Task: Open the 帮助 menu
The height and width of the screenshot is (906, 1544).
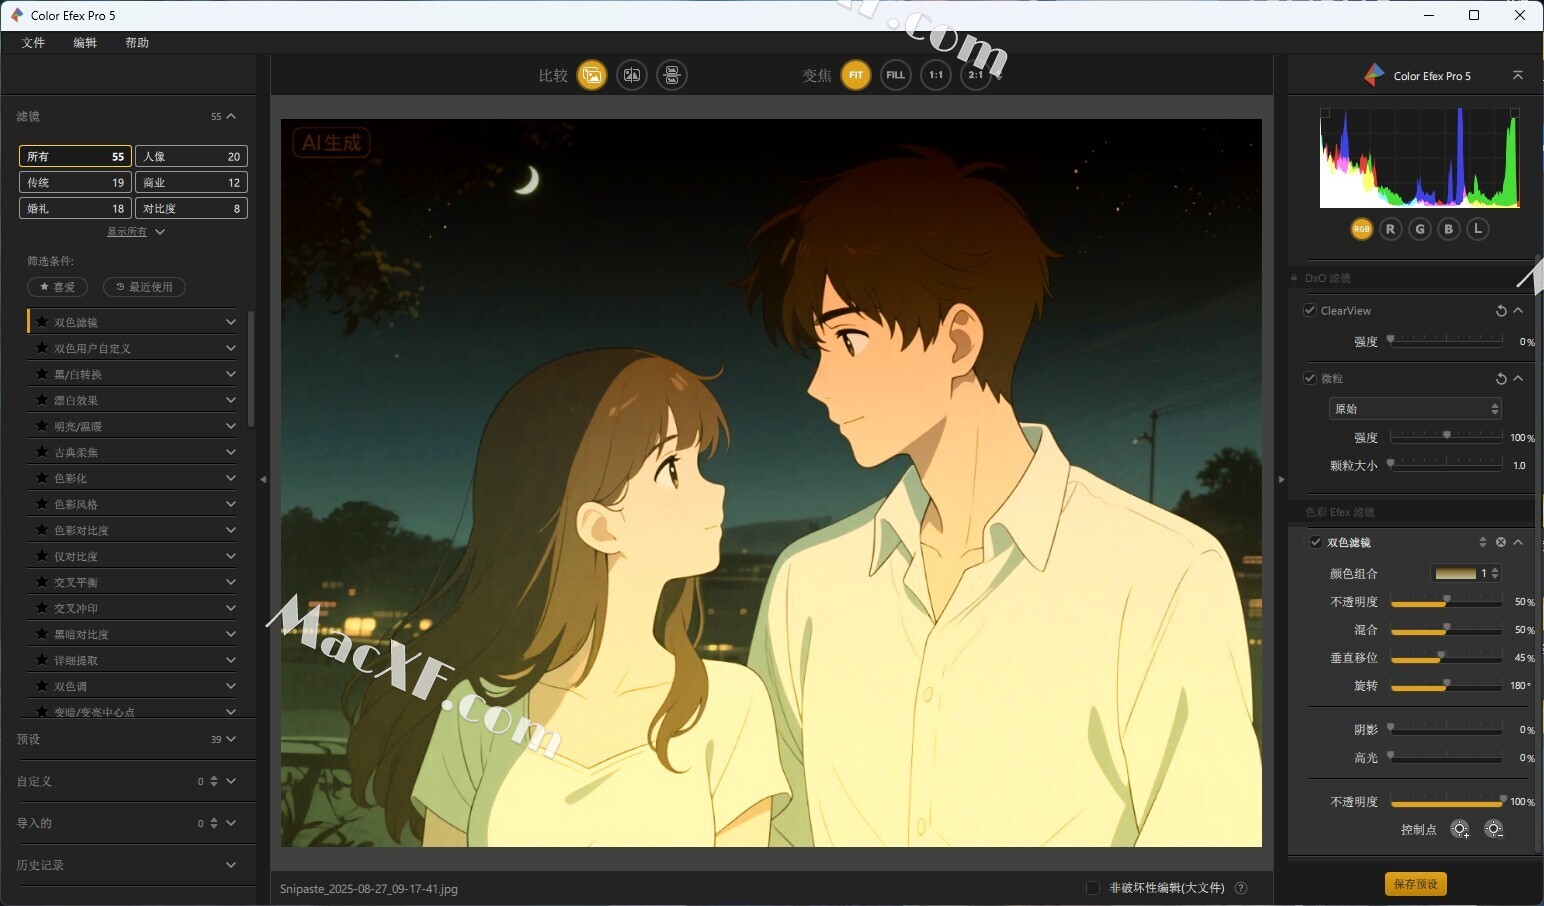Action: coord(137,43)
